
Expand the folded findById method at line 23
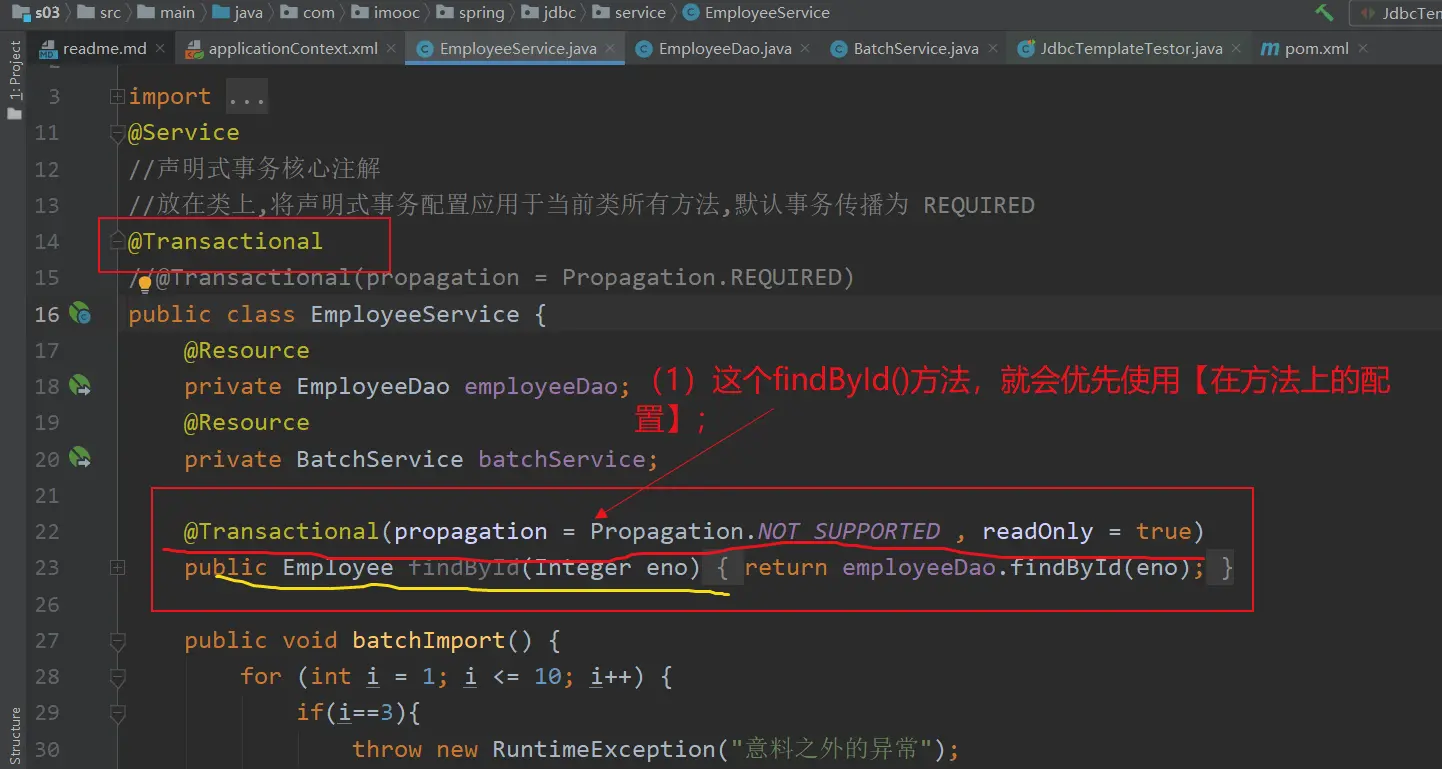click(x=117, y=568)
